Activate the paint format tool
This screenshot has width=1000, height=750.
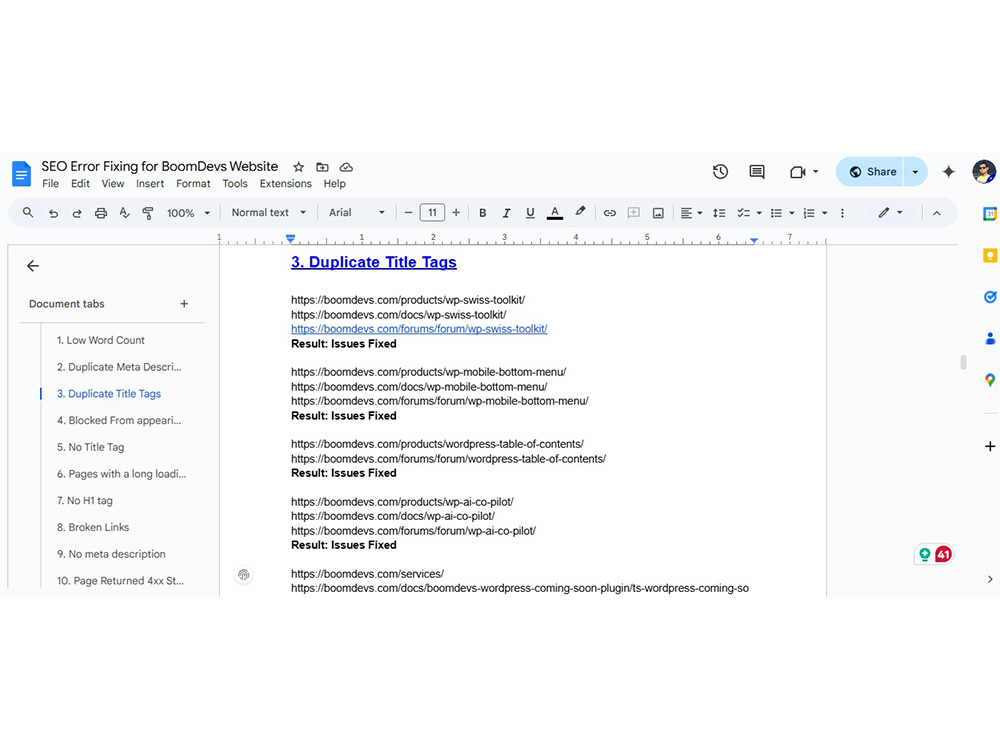(148, 213)
